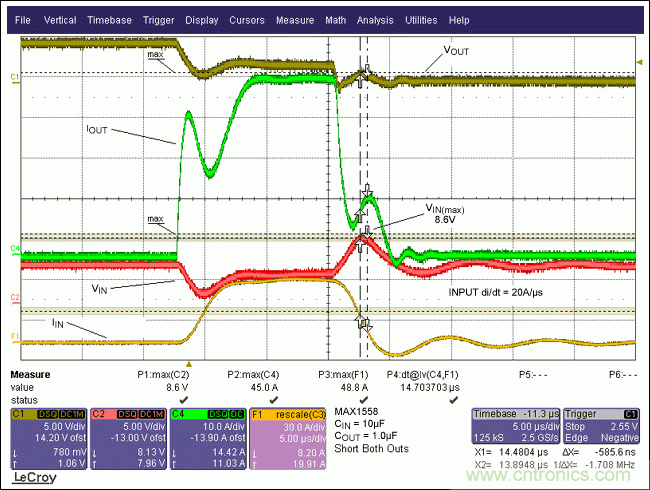Click the F1 marker on left grid edge

14,336
